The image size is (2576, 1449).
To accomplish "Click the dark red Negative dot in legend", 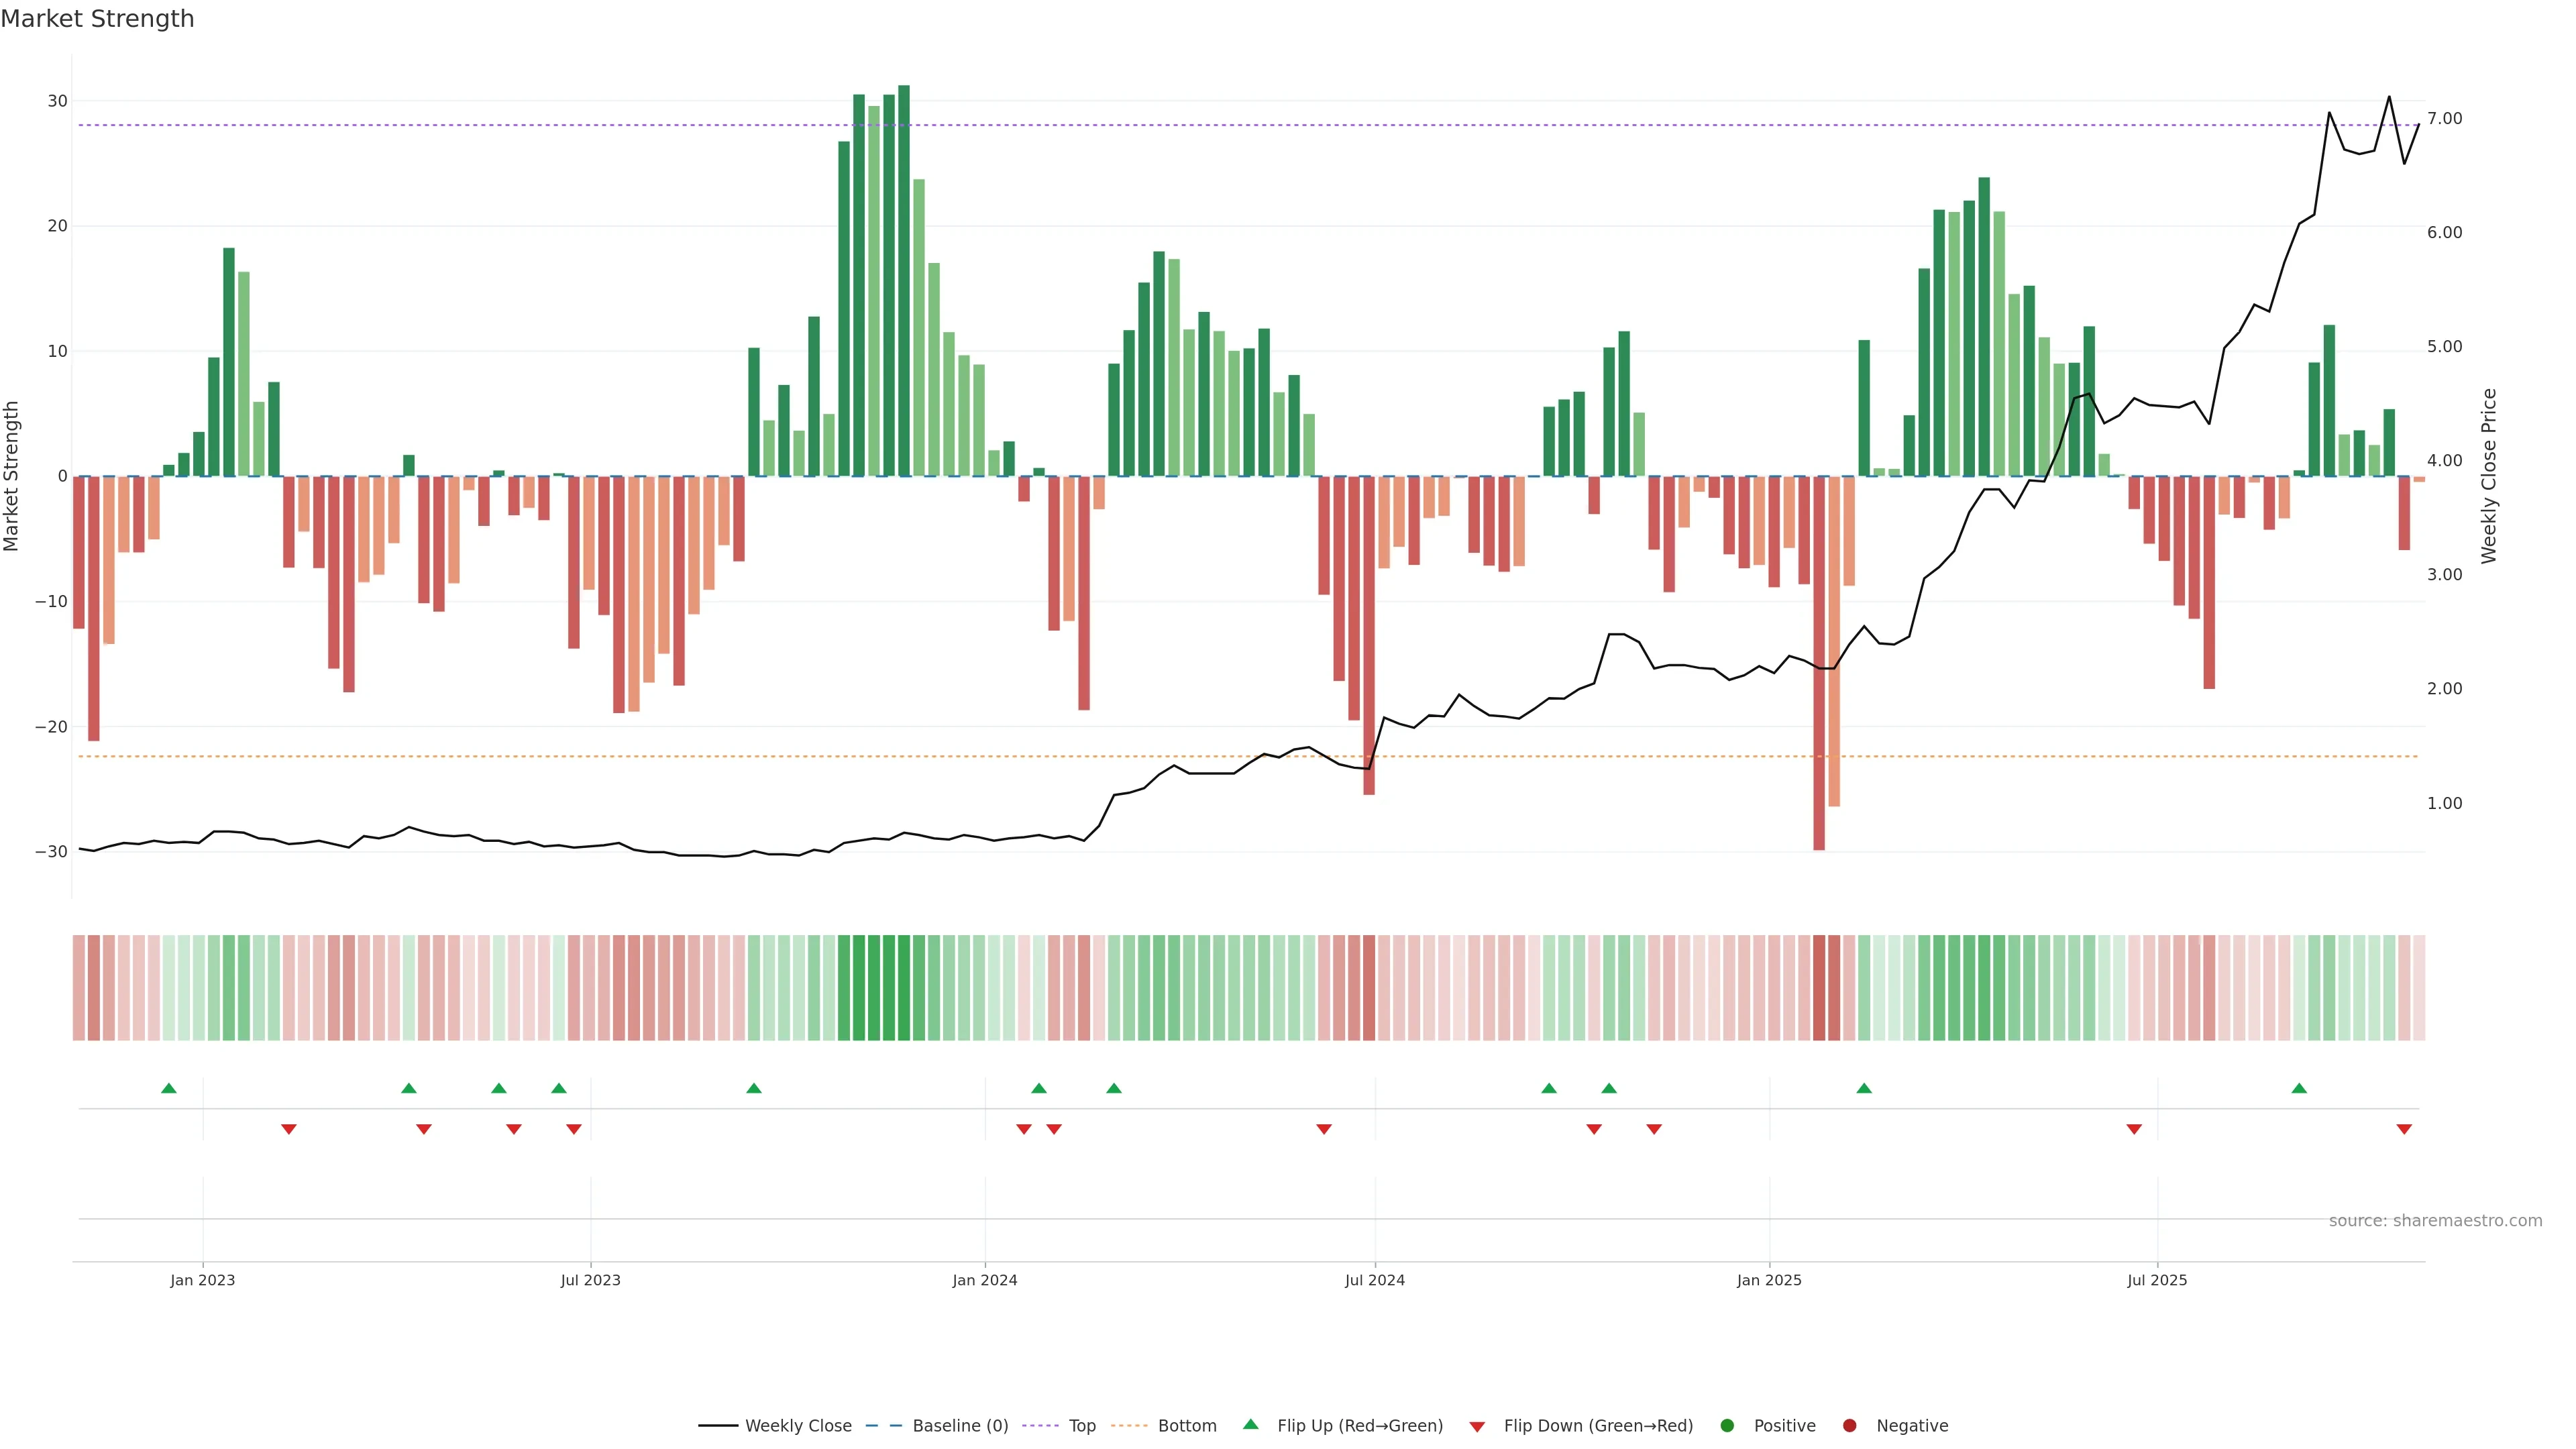I will (x=1849, y=1426).
